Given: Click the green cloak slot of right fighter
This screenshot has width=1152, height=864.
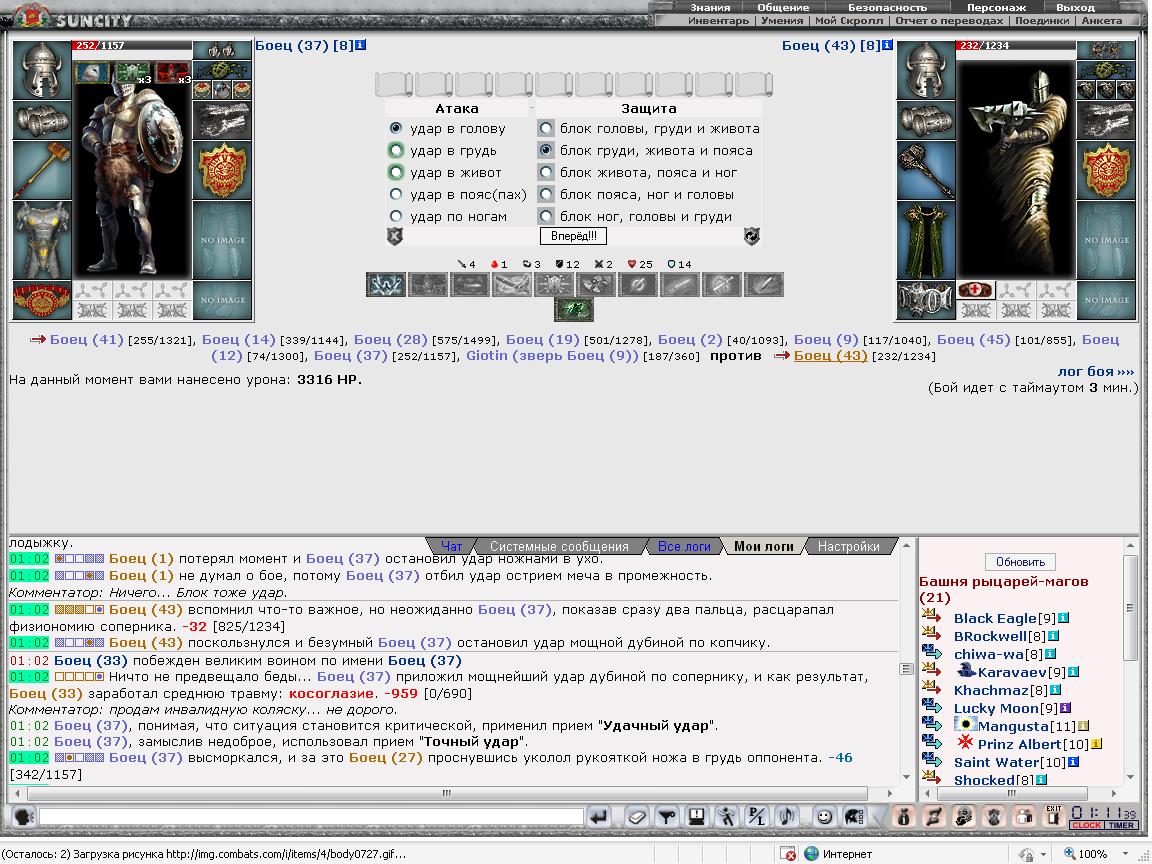Looking at the screenshot, I should [x=926, y=241].
